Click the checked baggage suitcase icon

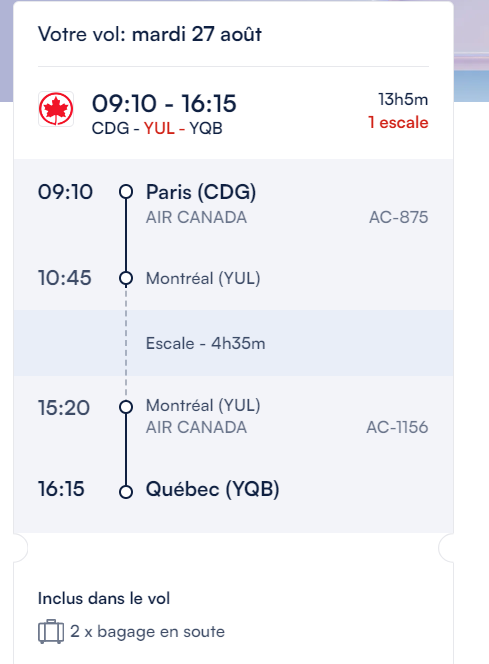click(51, 631)
